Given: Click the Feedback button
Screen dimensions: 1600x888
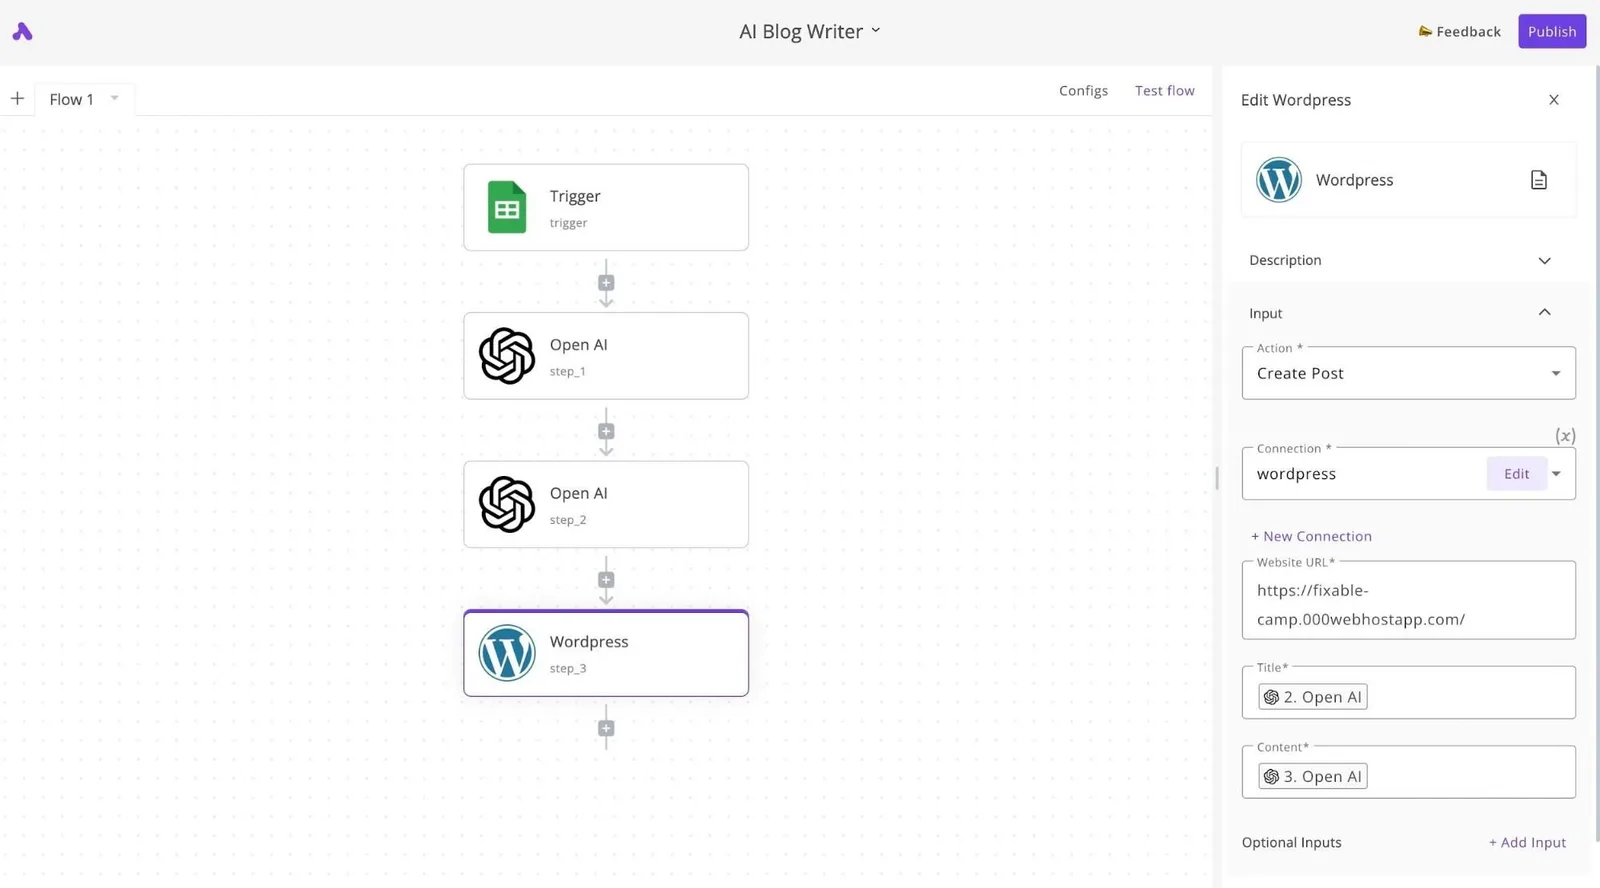Looking at the screenshot, I should coord(1459,32).
